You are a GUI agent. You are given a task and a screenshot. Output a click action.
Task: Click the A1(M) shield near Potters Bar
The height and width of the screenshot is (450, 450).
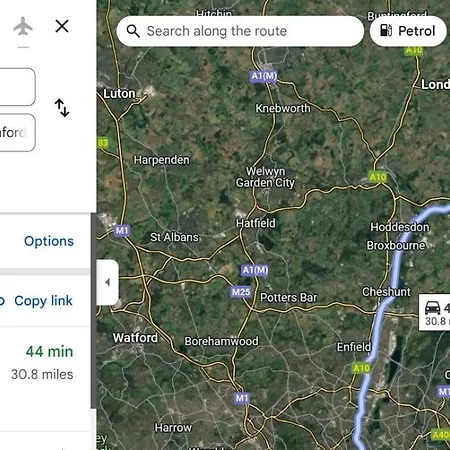pyautogui.click(x=255, y=270)
